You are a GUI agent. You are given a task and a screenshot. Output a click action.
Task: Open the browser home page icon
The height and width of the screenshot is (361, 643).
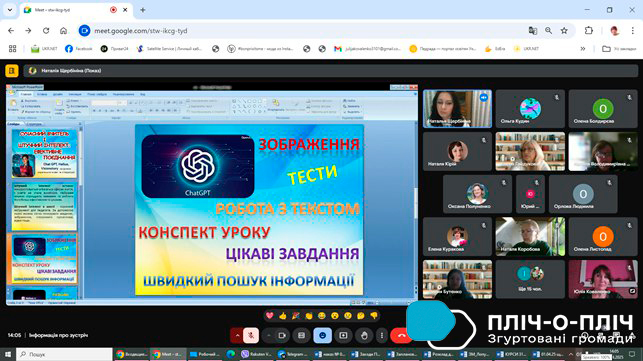63,31
